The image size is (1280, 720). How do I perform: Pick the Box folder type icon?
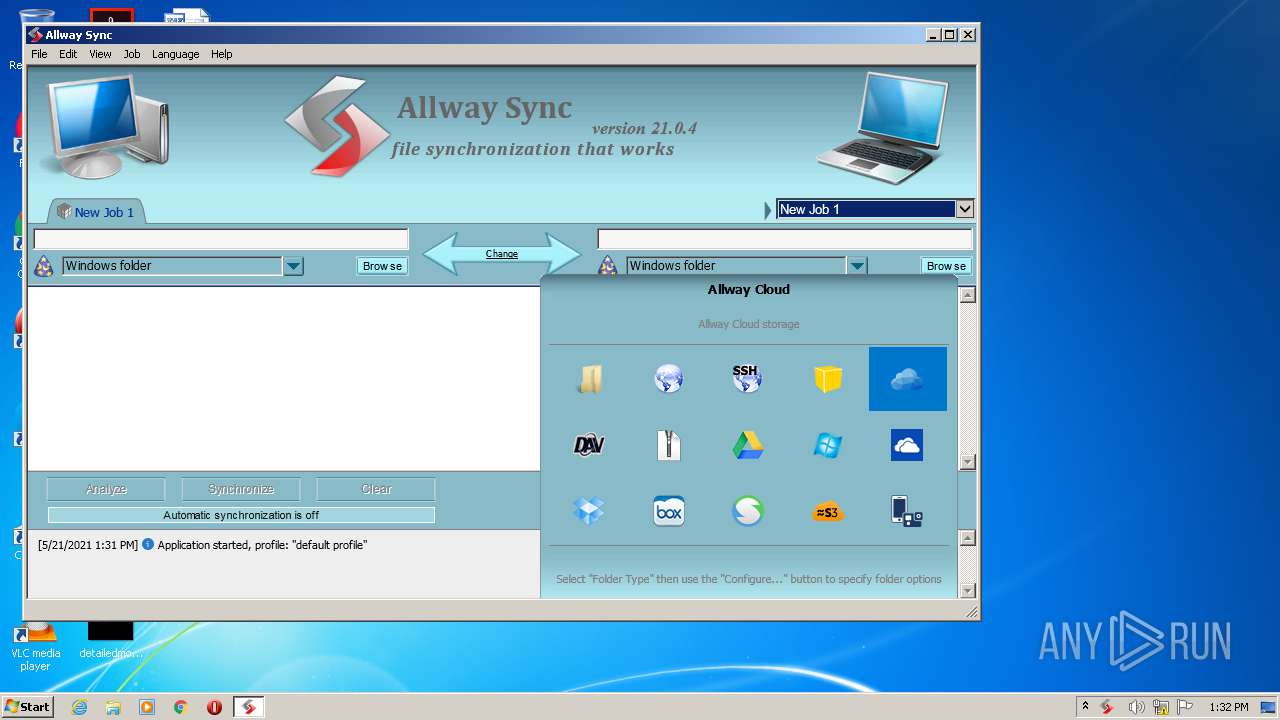(669, 511)
